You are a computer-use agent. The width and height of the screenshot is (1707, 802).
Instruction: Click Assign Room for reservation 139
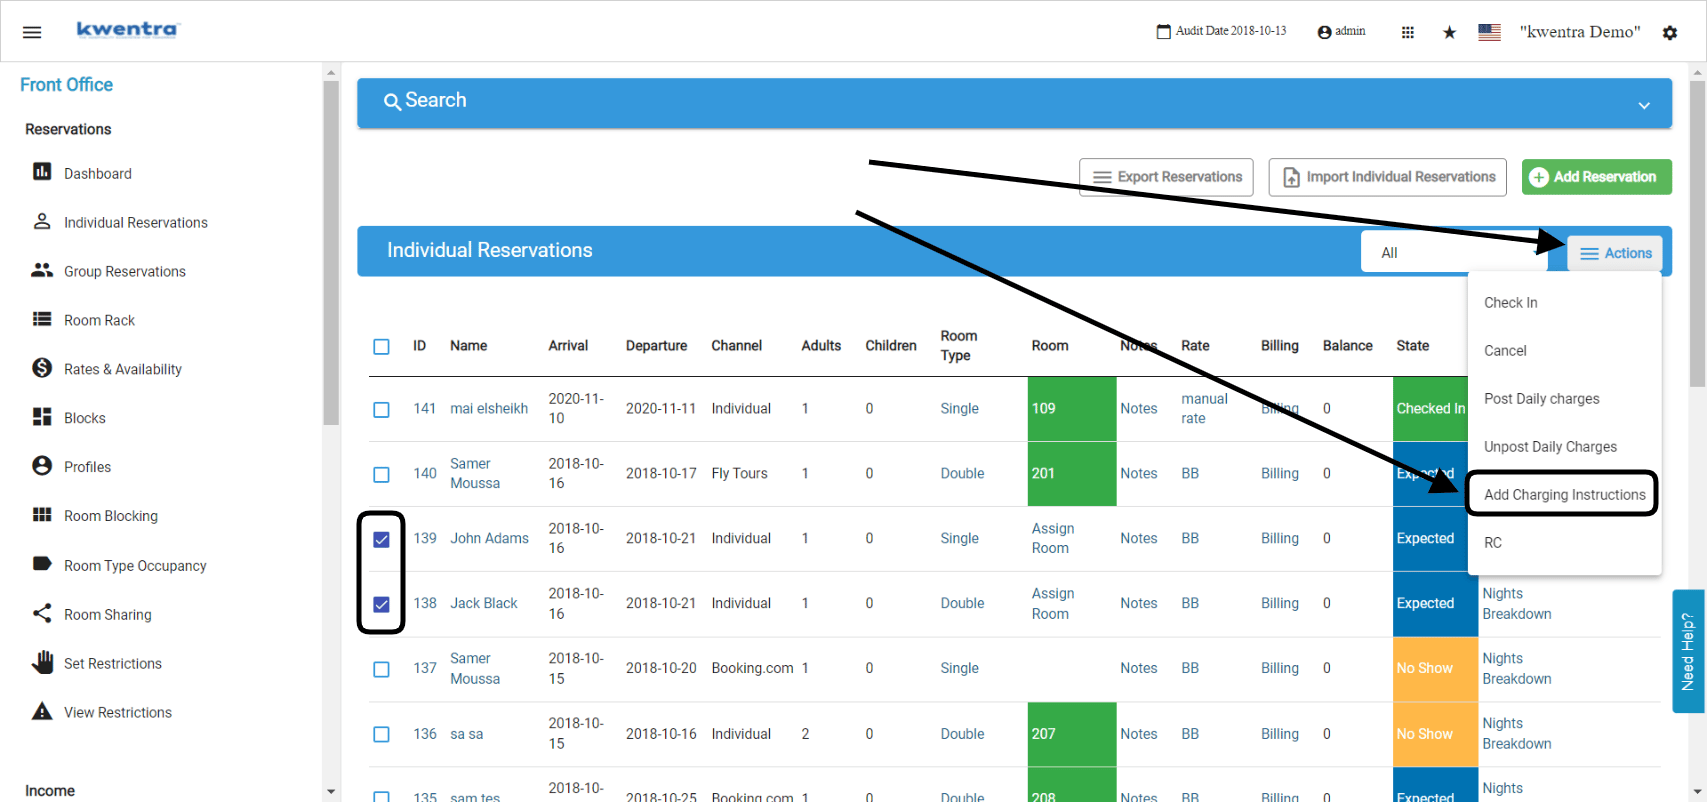(1053, 538)
